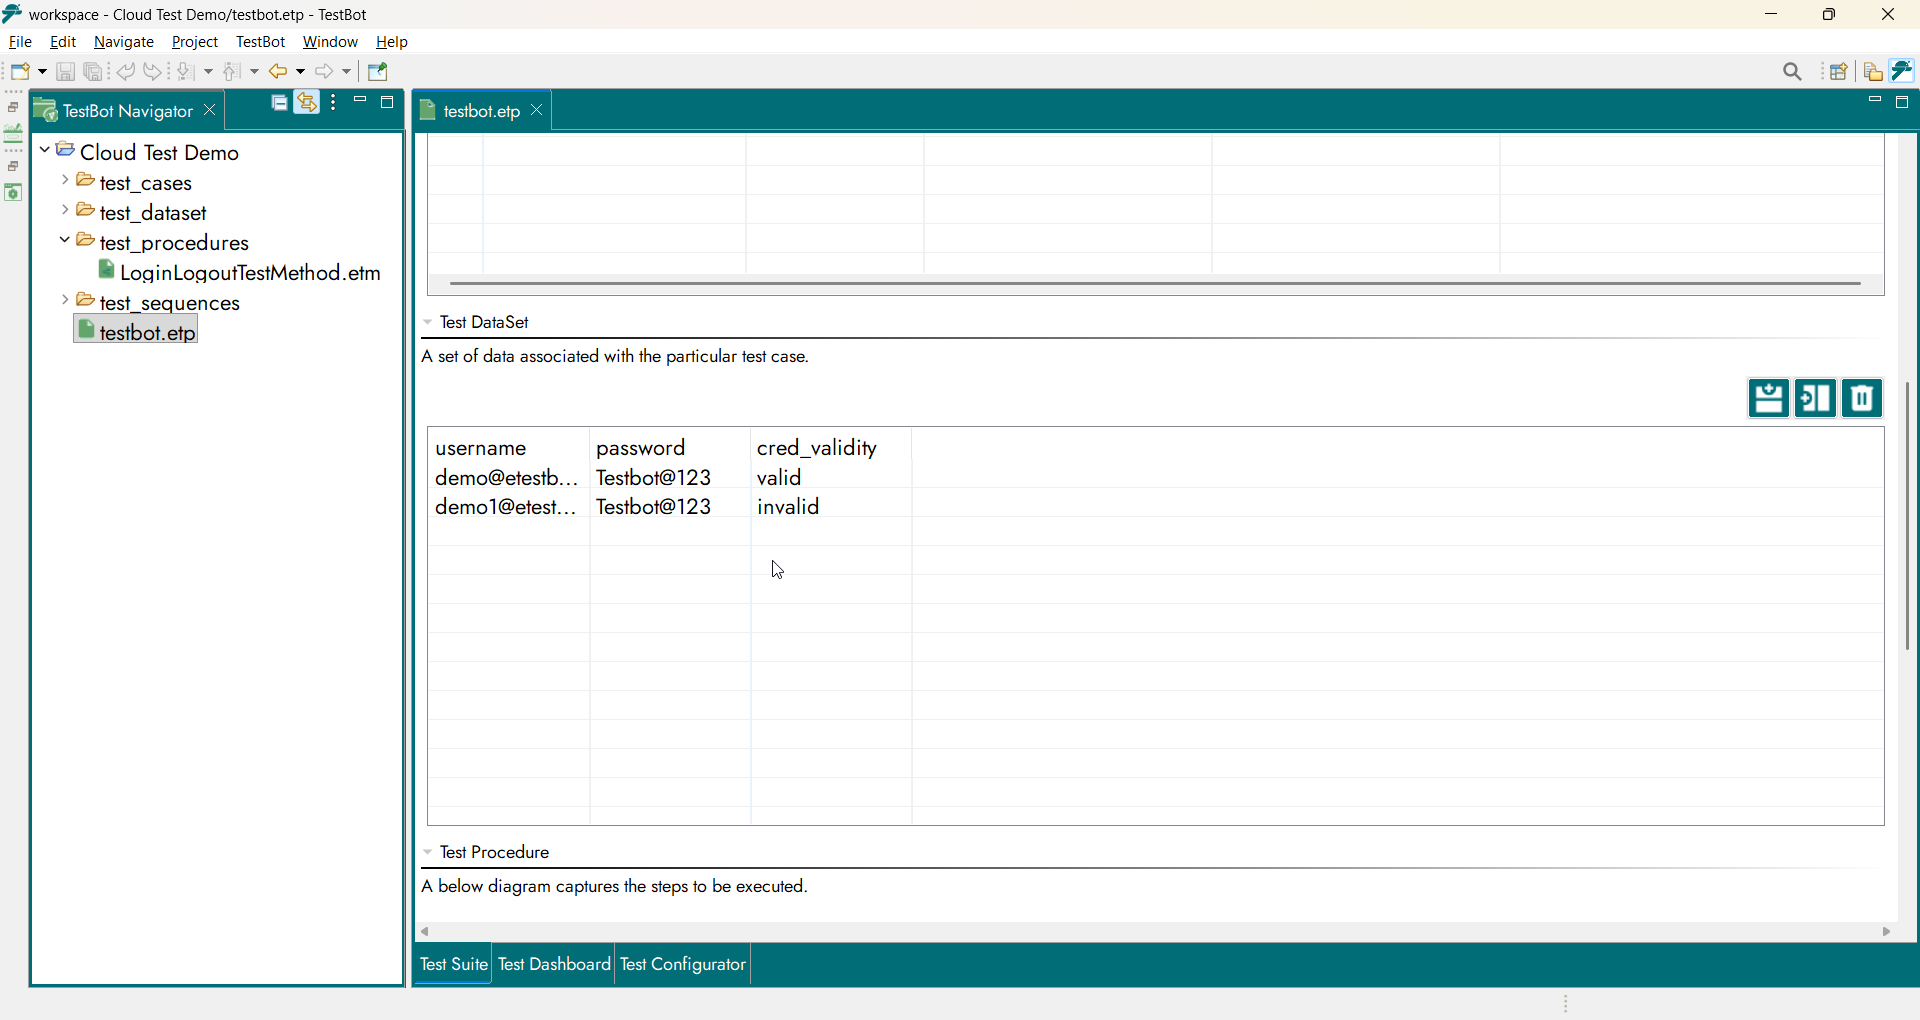The width and height of the screenshot is (1920, 1020).
Task: Collapse the test_procedures folder
Action: 65,241
